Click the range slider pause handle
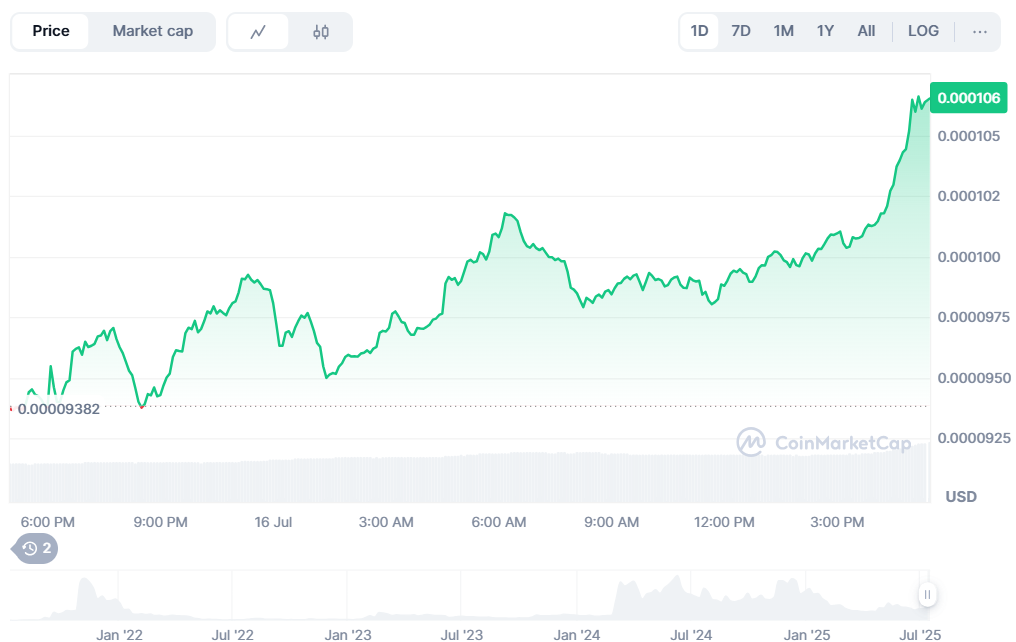Image resolution: width=1016 pixels, height=642 pixels. pyautogui.click(x=927, y=595)
